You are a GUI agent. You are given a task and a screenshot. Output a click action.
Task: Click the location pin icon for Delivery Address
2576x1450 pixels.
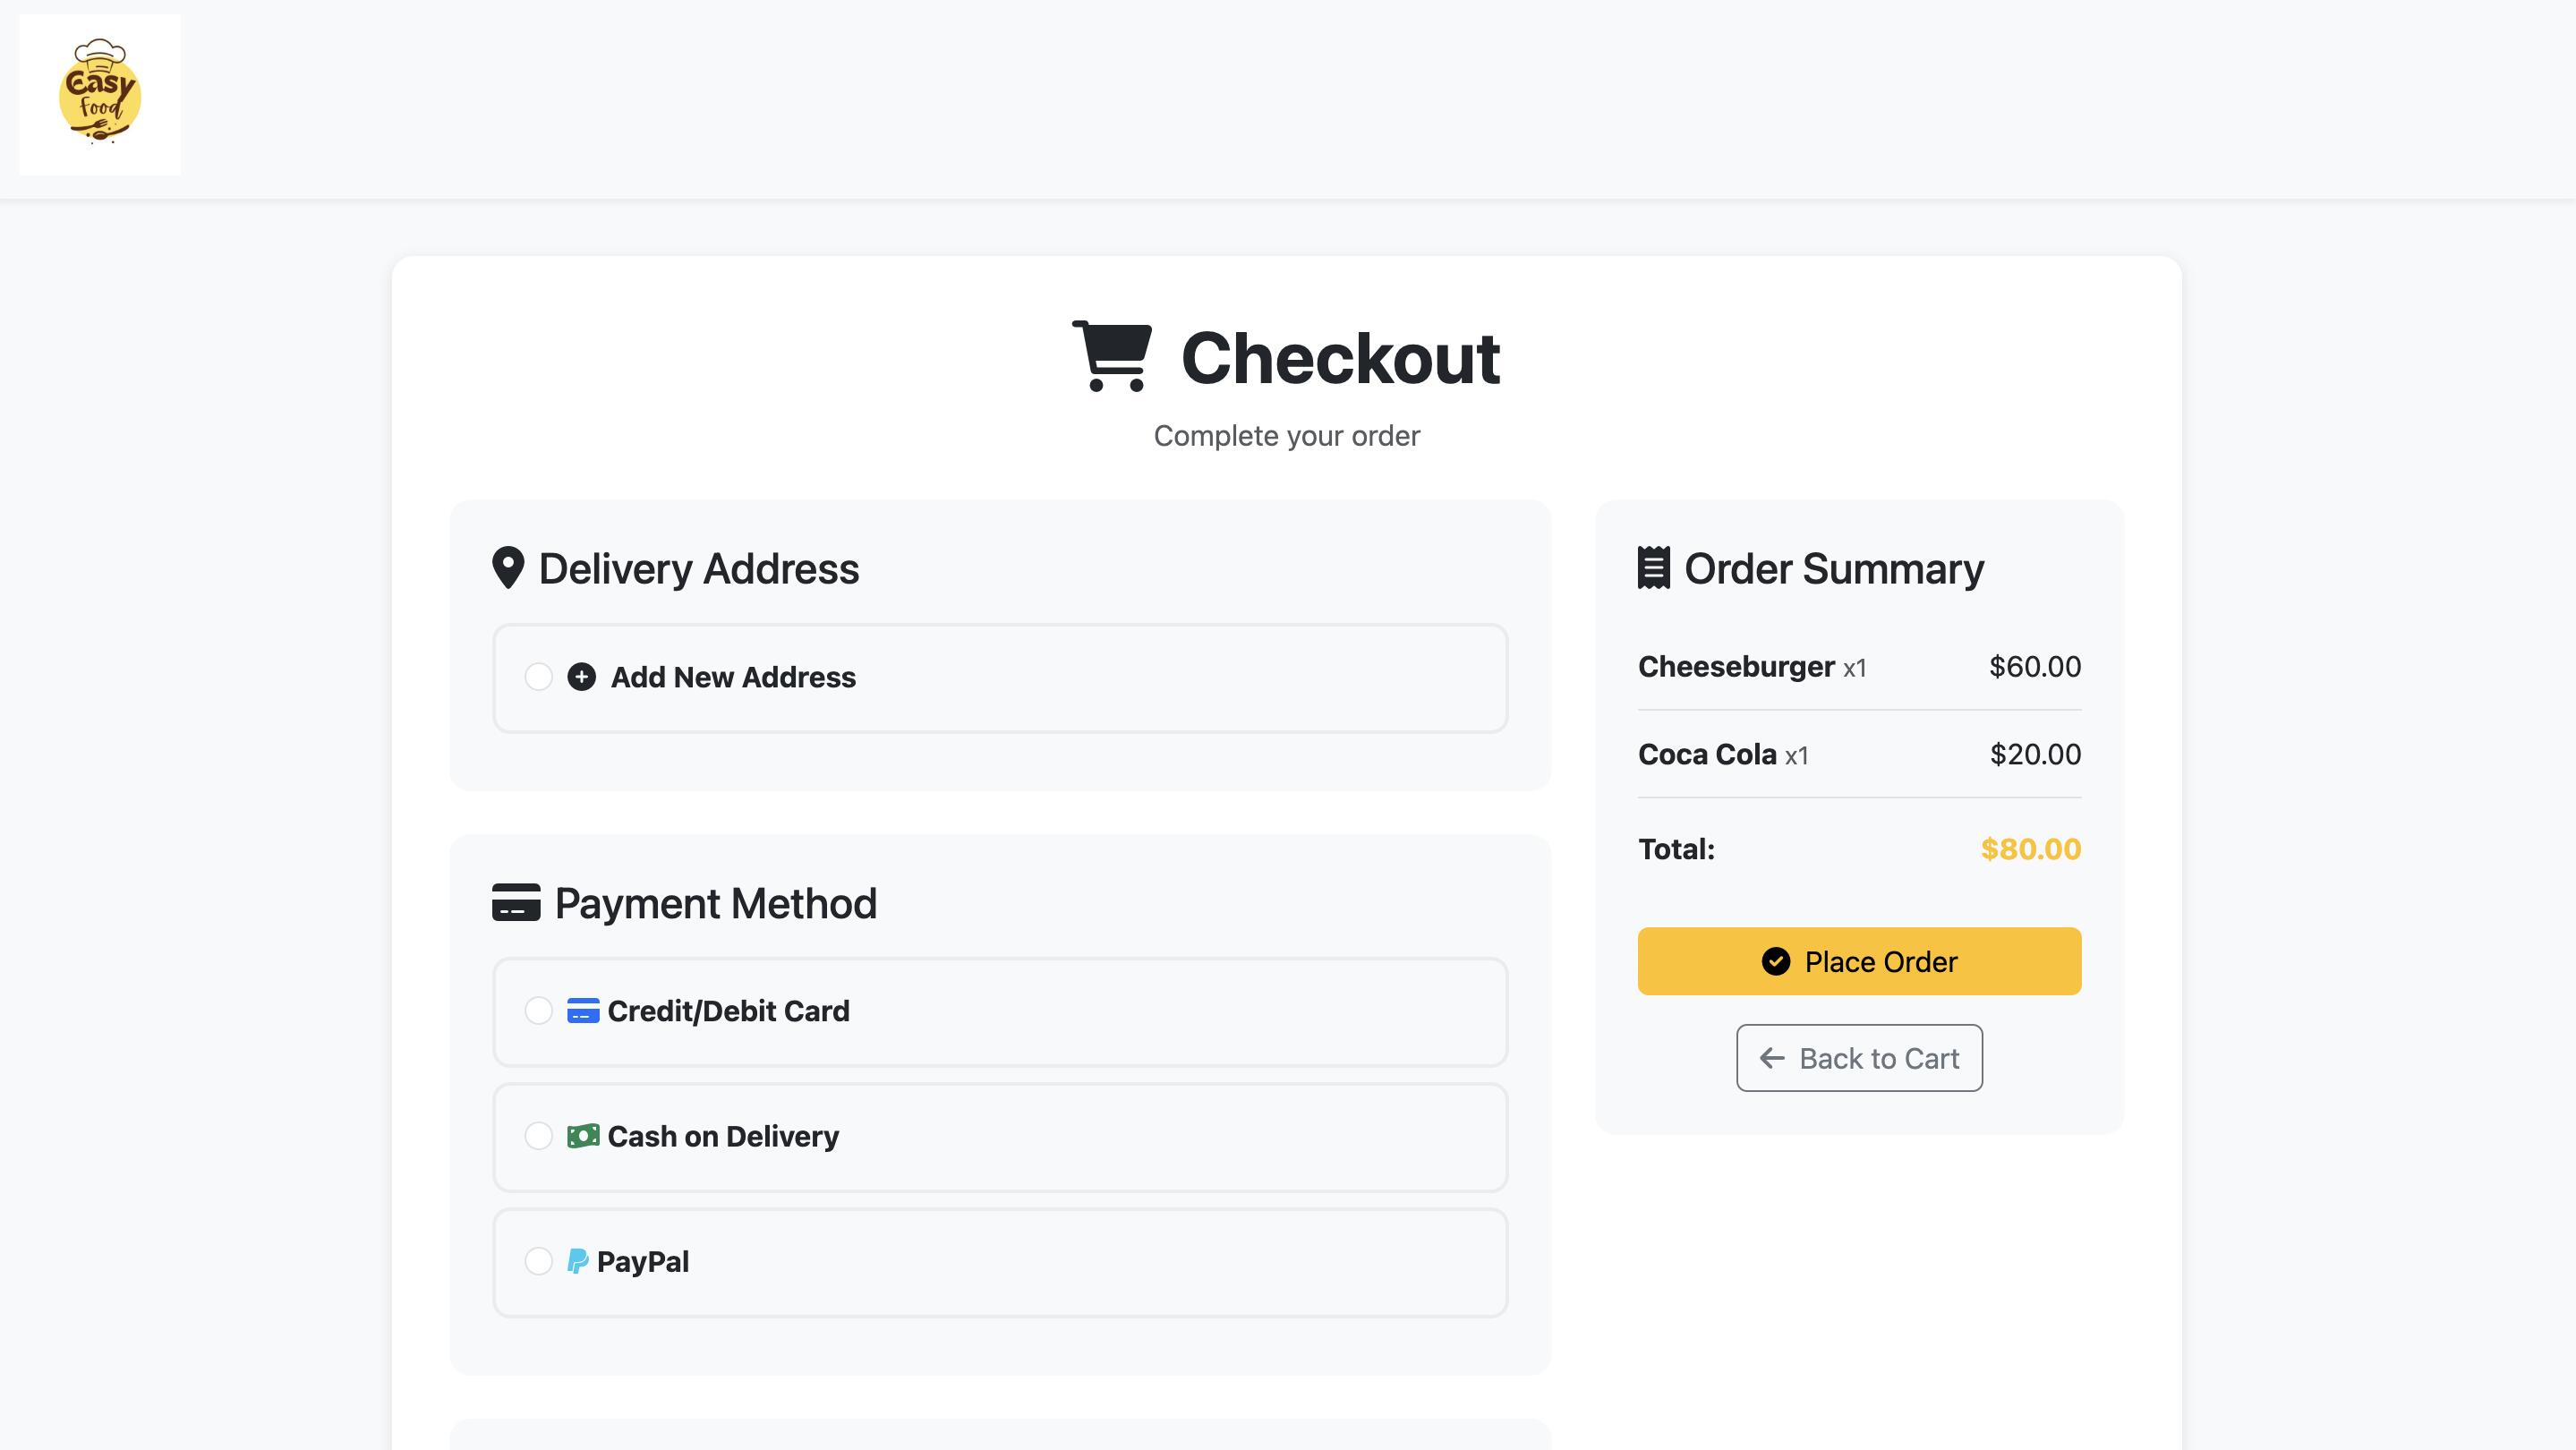(x=508, y=568)
